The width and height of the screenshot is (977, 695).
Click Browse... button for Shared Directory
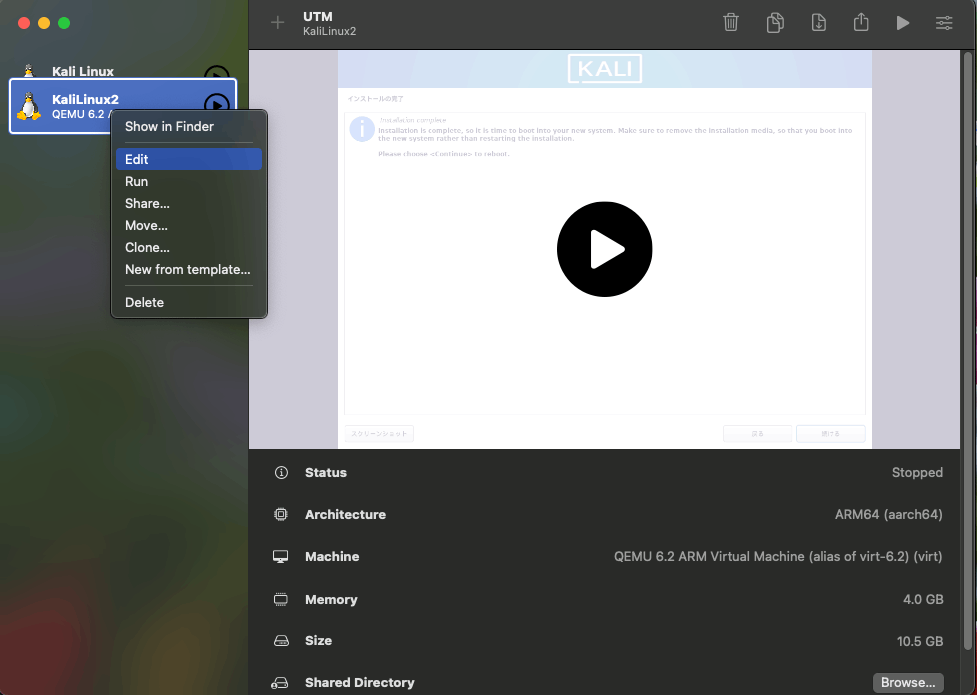click(908, 683)
